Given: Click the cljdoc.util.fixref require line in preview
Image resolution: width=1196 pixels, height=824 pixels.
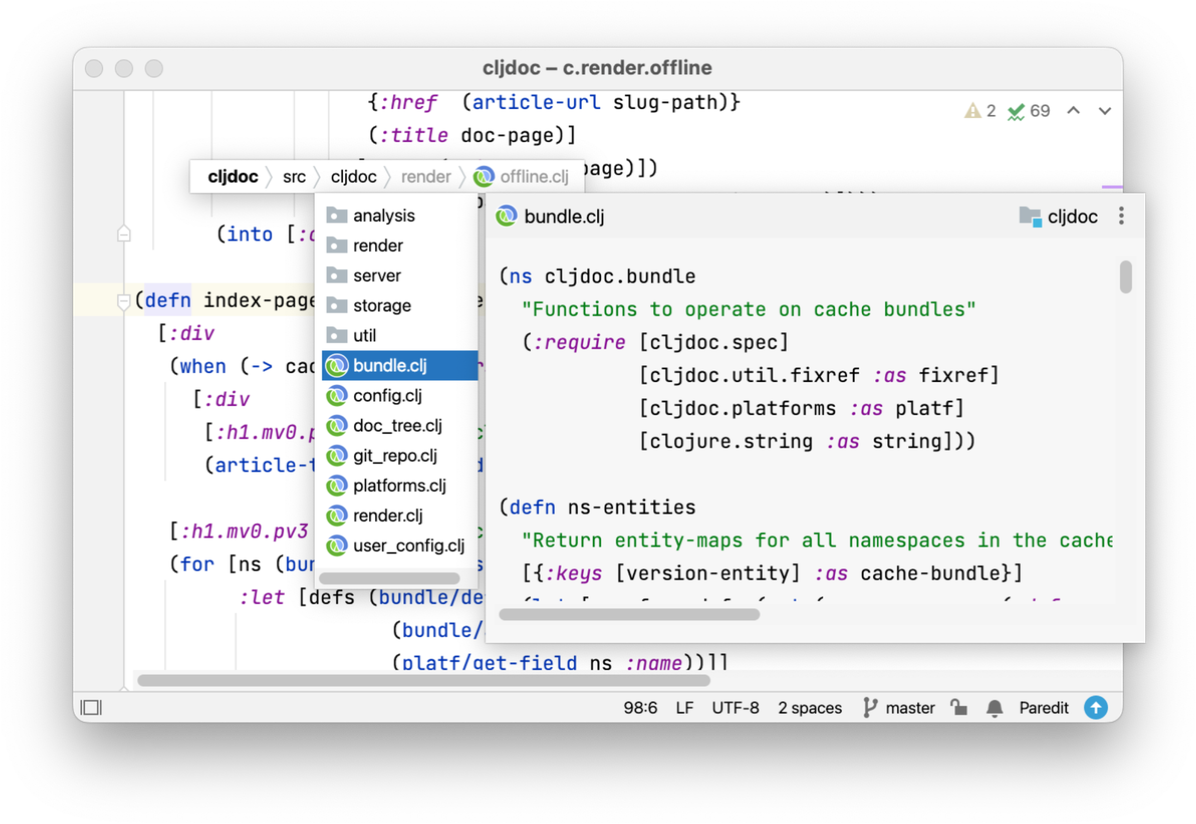Looking at the screenshot, I should pos(818,375).
